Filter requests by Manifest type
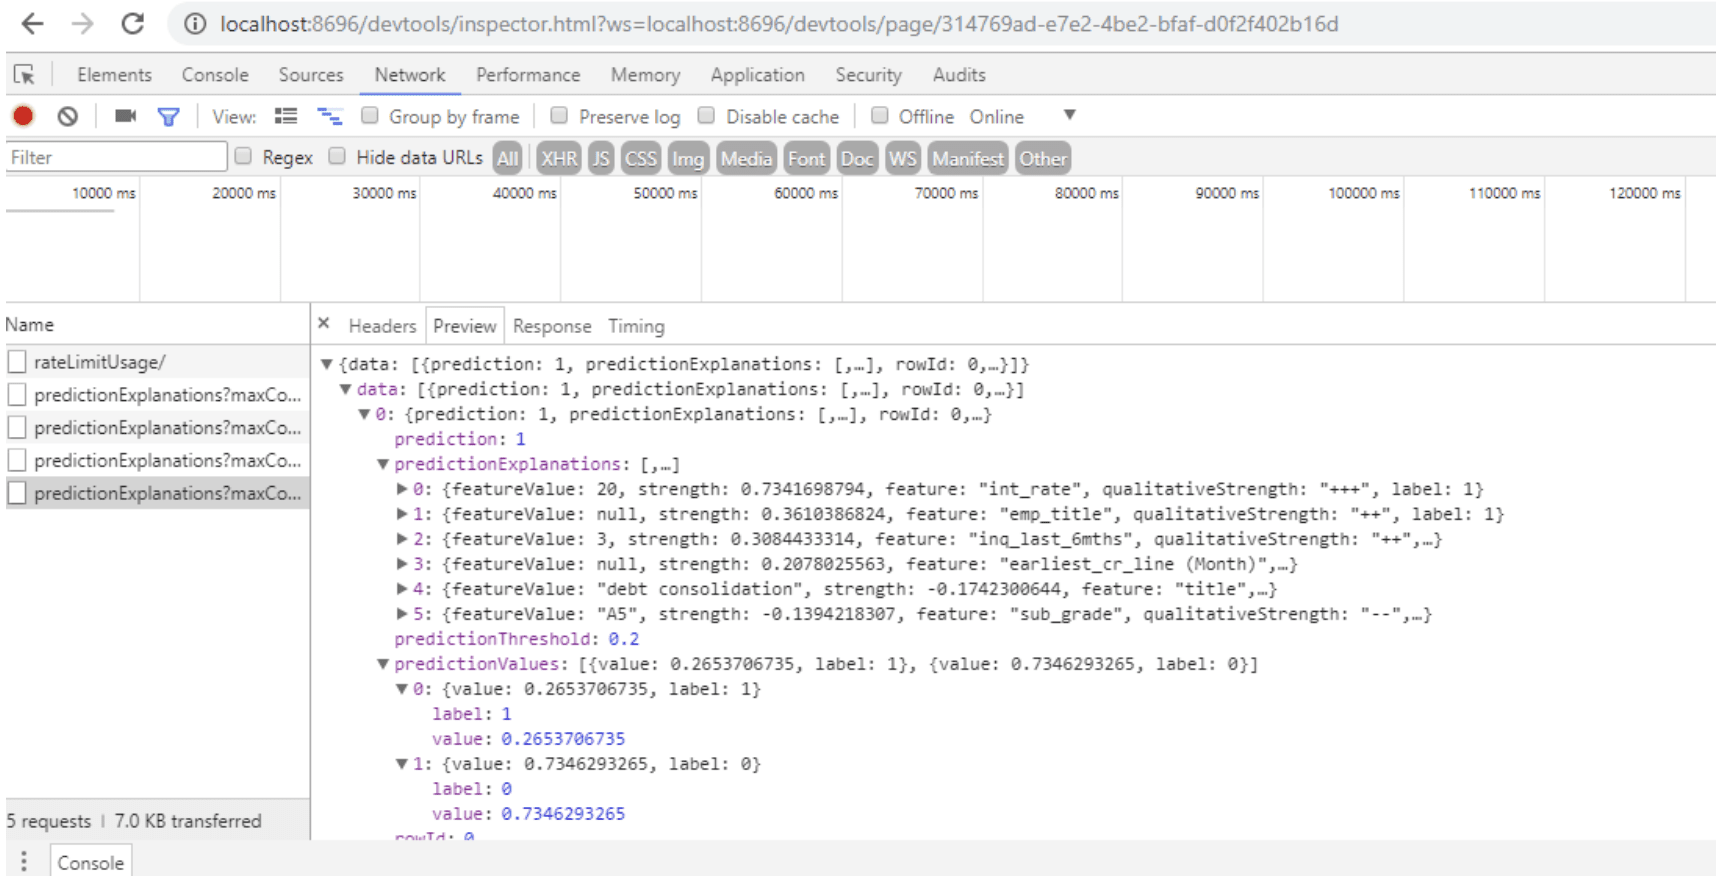The image size is (1721, 880). [x=968, y=158]
